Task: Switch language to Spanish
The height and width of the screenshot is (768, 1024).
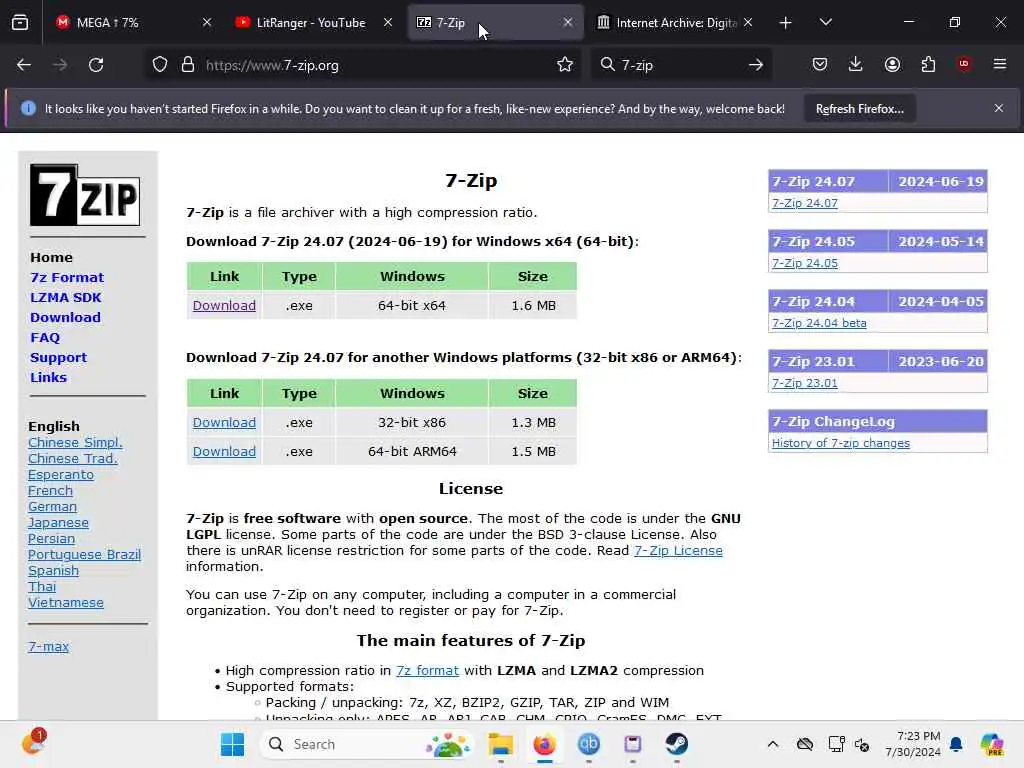Action: [x=54, y=571]
